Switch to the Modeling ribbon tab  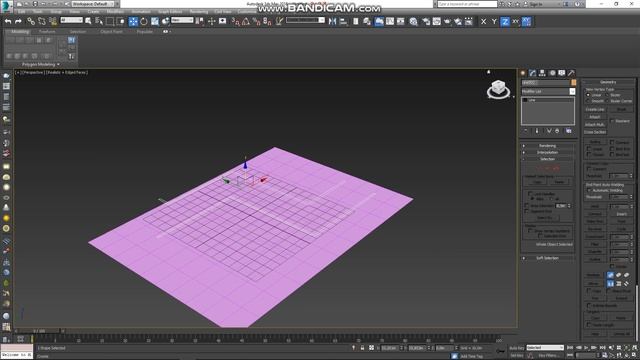[x=20, y=31]
